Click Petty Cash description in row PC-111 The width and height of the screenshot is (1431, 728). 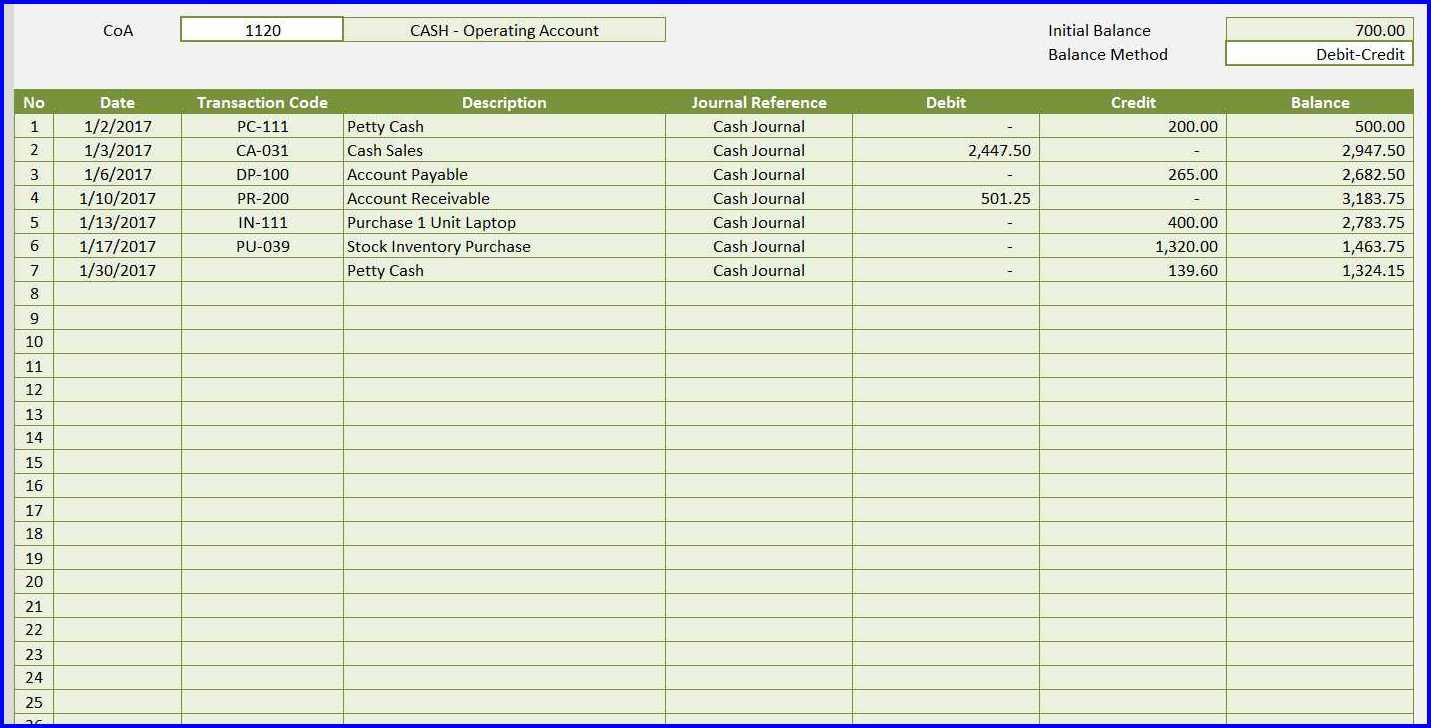point(504,126)
